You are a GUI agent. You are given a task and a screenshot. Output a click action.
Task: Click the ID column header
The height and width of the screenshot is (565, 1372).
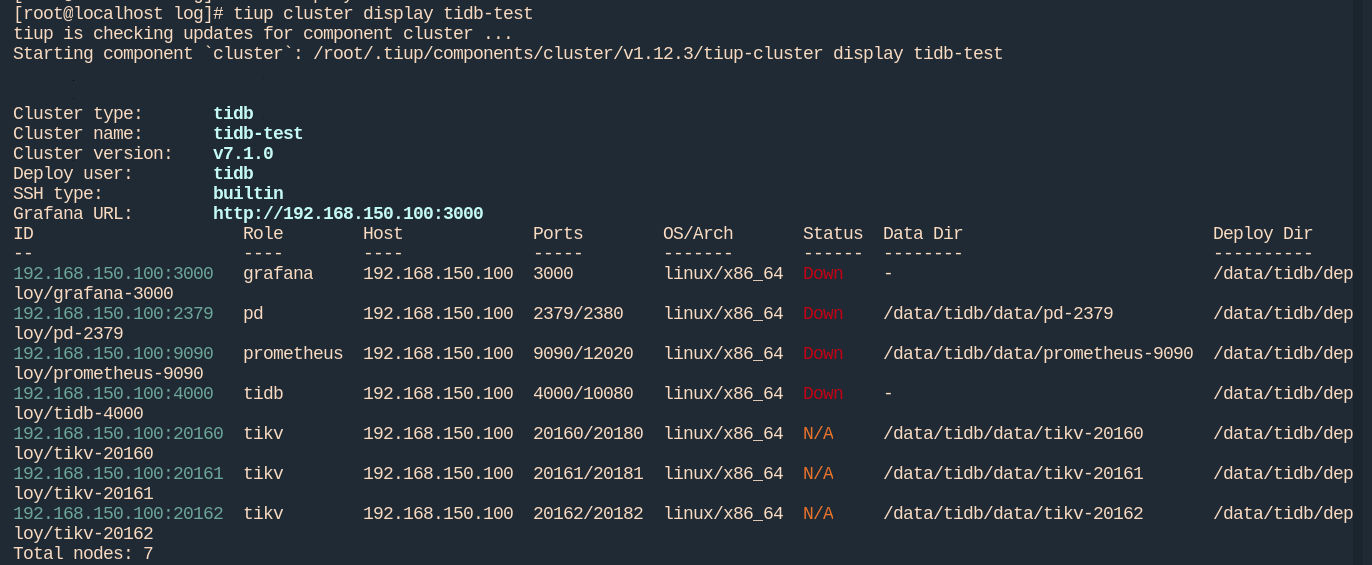[x=23, y=233]
